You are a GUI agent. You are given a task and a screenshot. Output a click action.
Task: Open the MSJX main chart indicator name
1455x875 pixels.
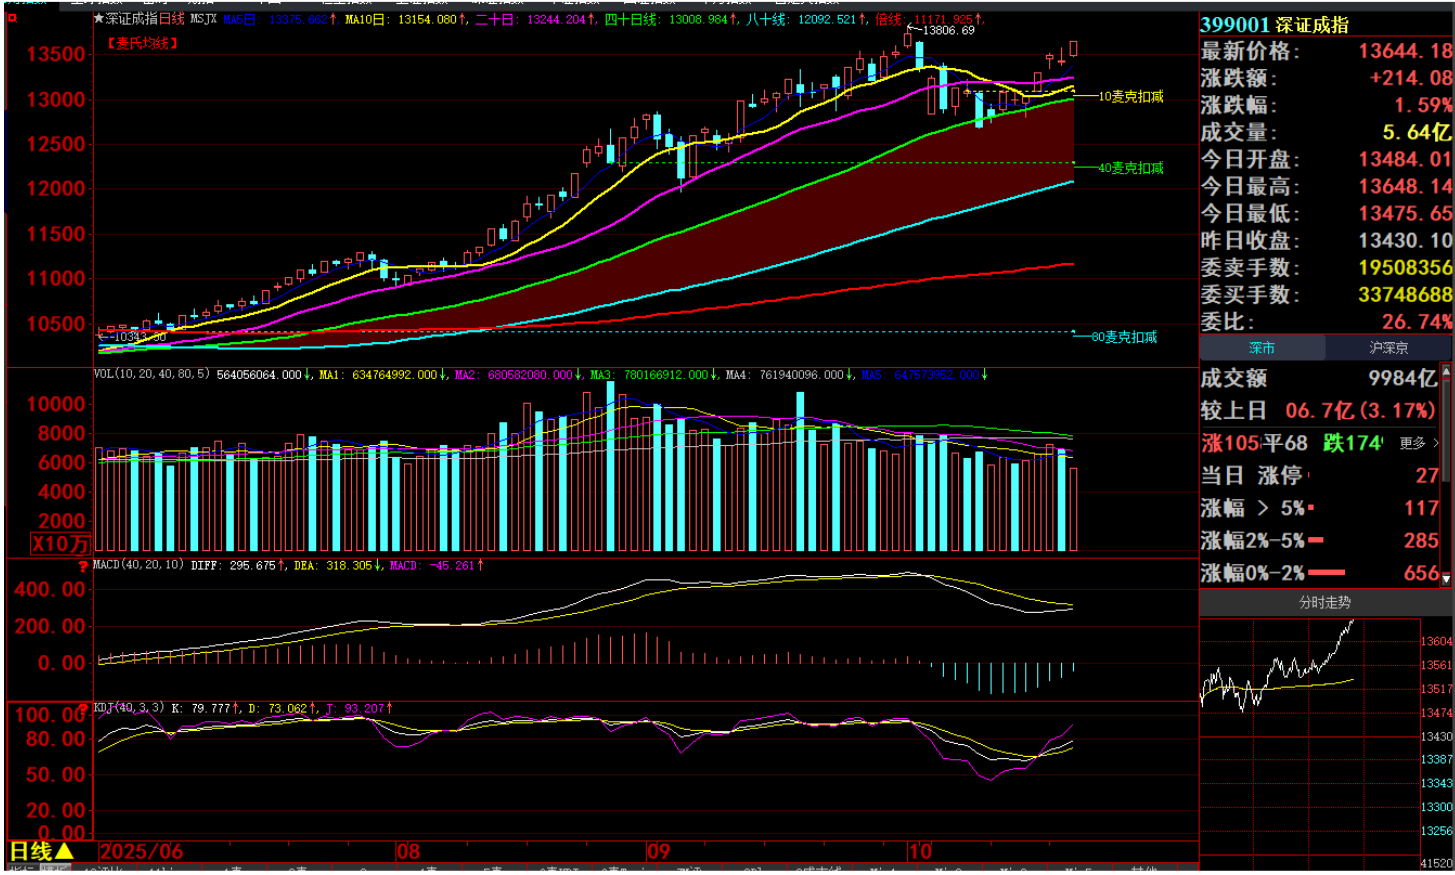click(x=203, y=19)
